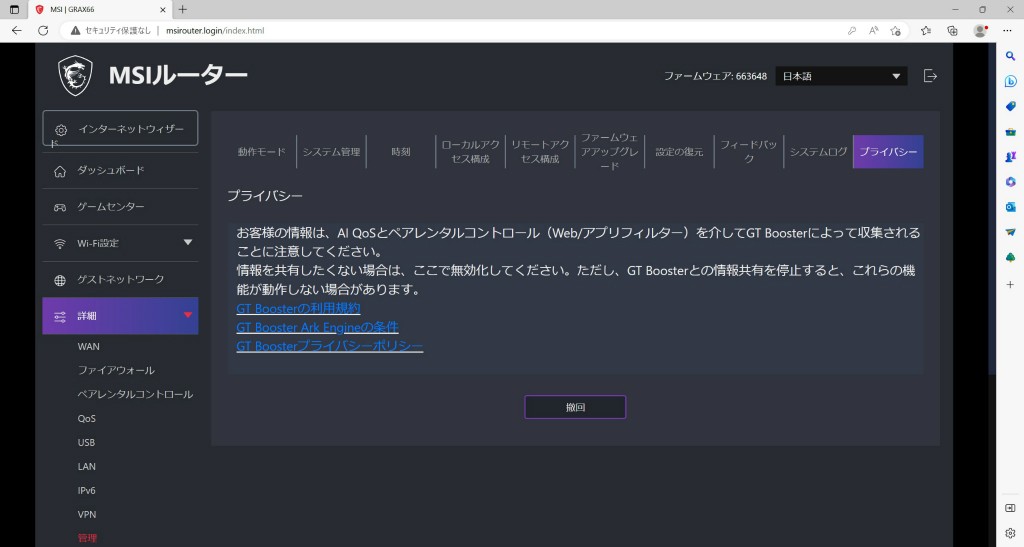Screen dimensions: 1024x547
Task: Open the 日本語 language dropdown
Action: pyautogui.click(x=841, y=76)
